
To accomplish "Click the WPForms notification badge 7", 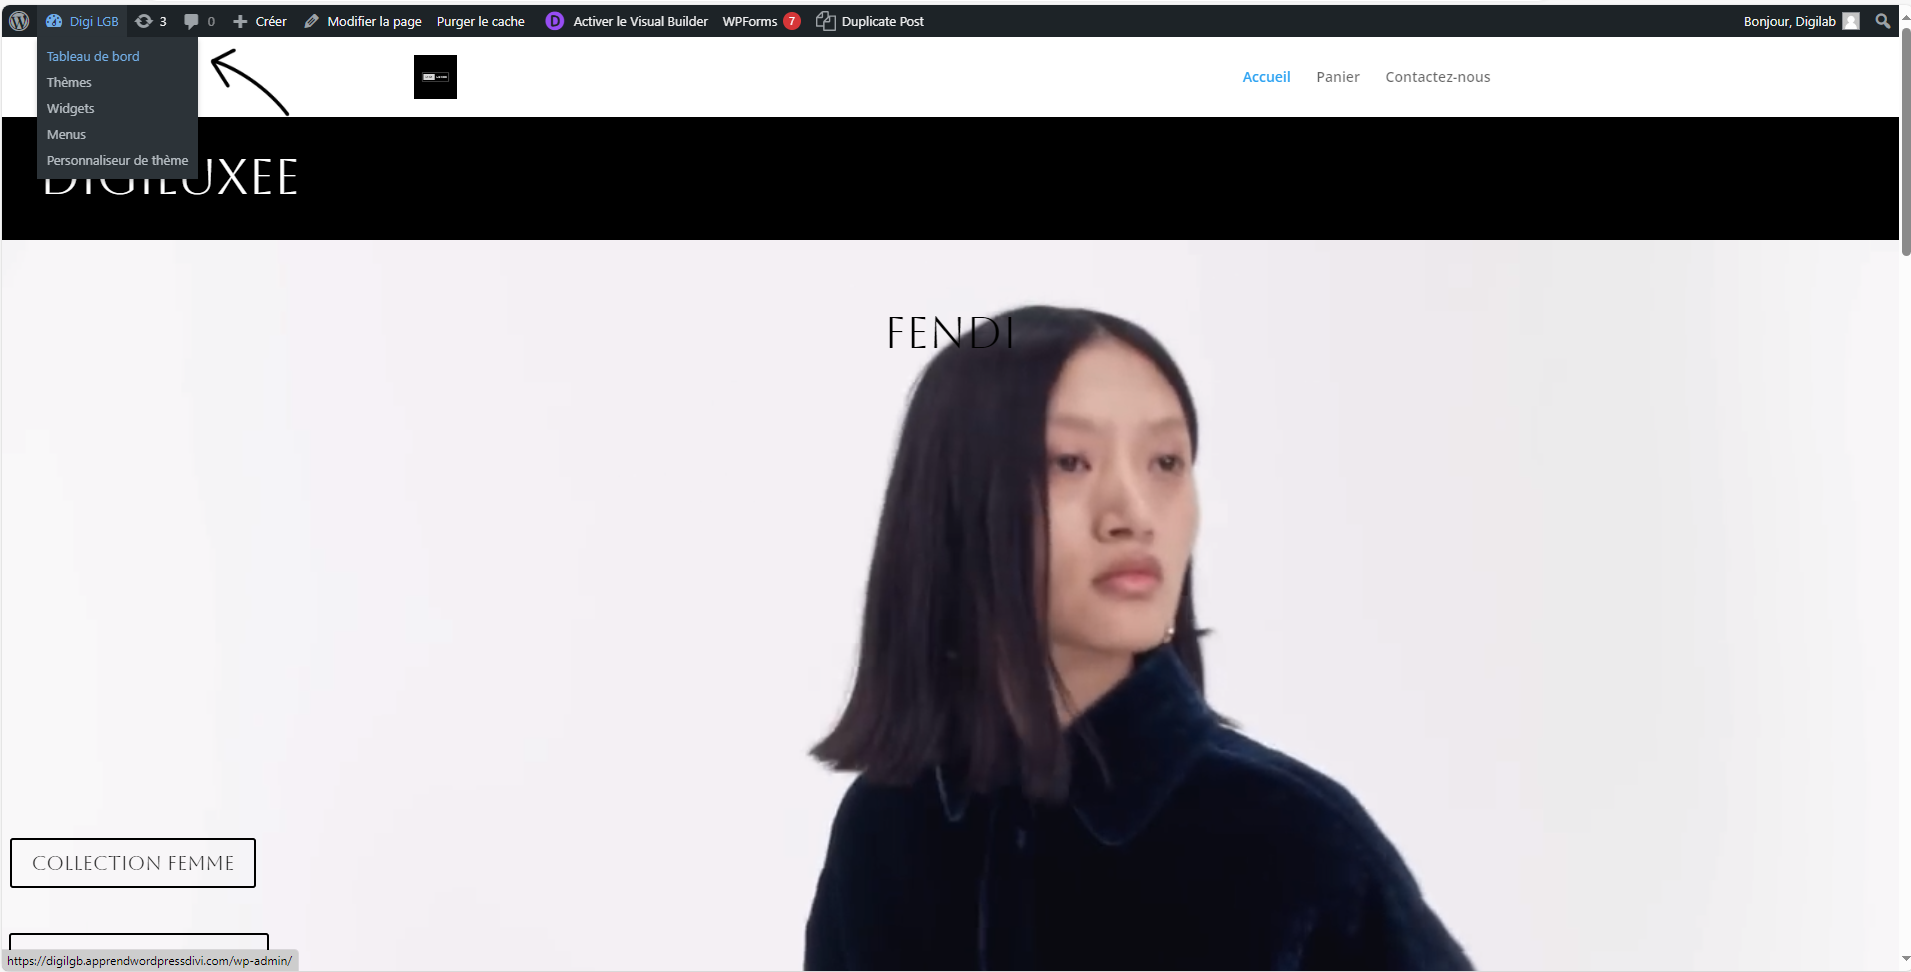I will (x=792, y=21).
